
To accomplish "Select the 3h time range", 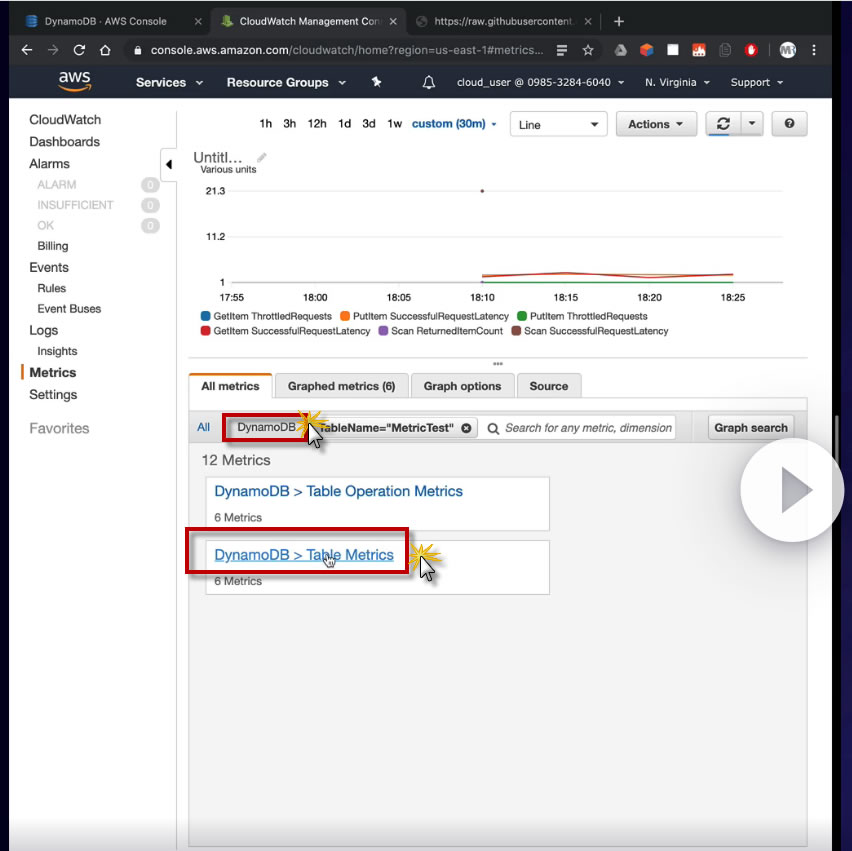I will coord(290,123).
